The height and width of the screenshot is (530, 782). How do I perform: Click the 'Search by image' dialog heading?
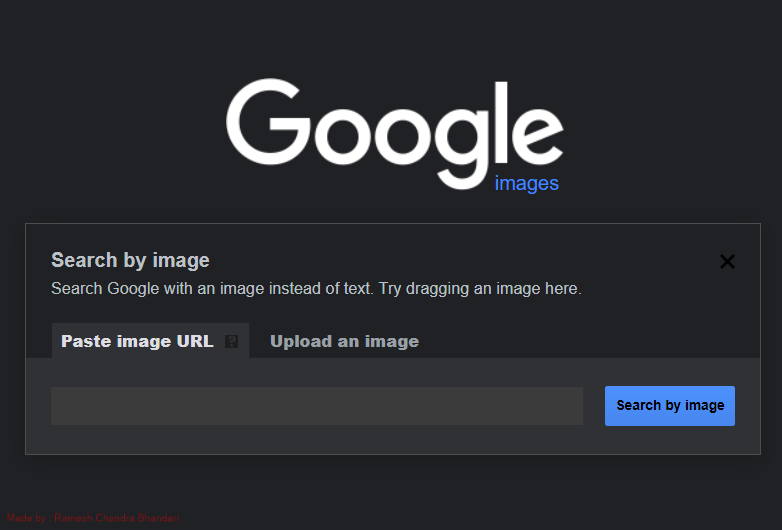click(130, 260)
